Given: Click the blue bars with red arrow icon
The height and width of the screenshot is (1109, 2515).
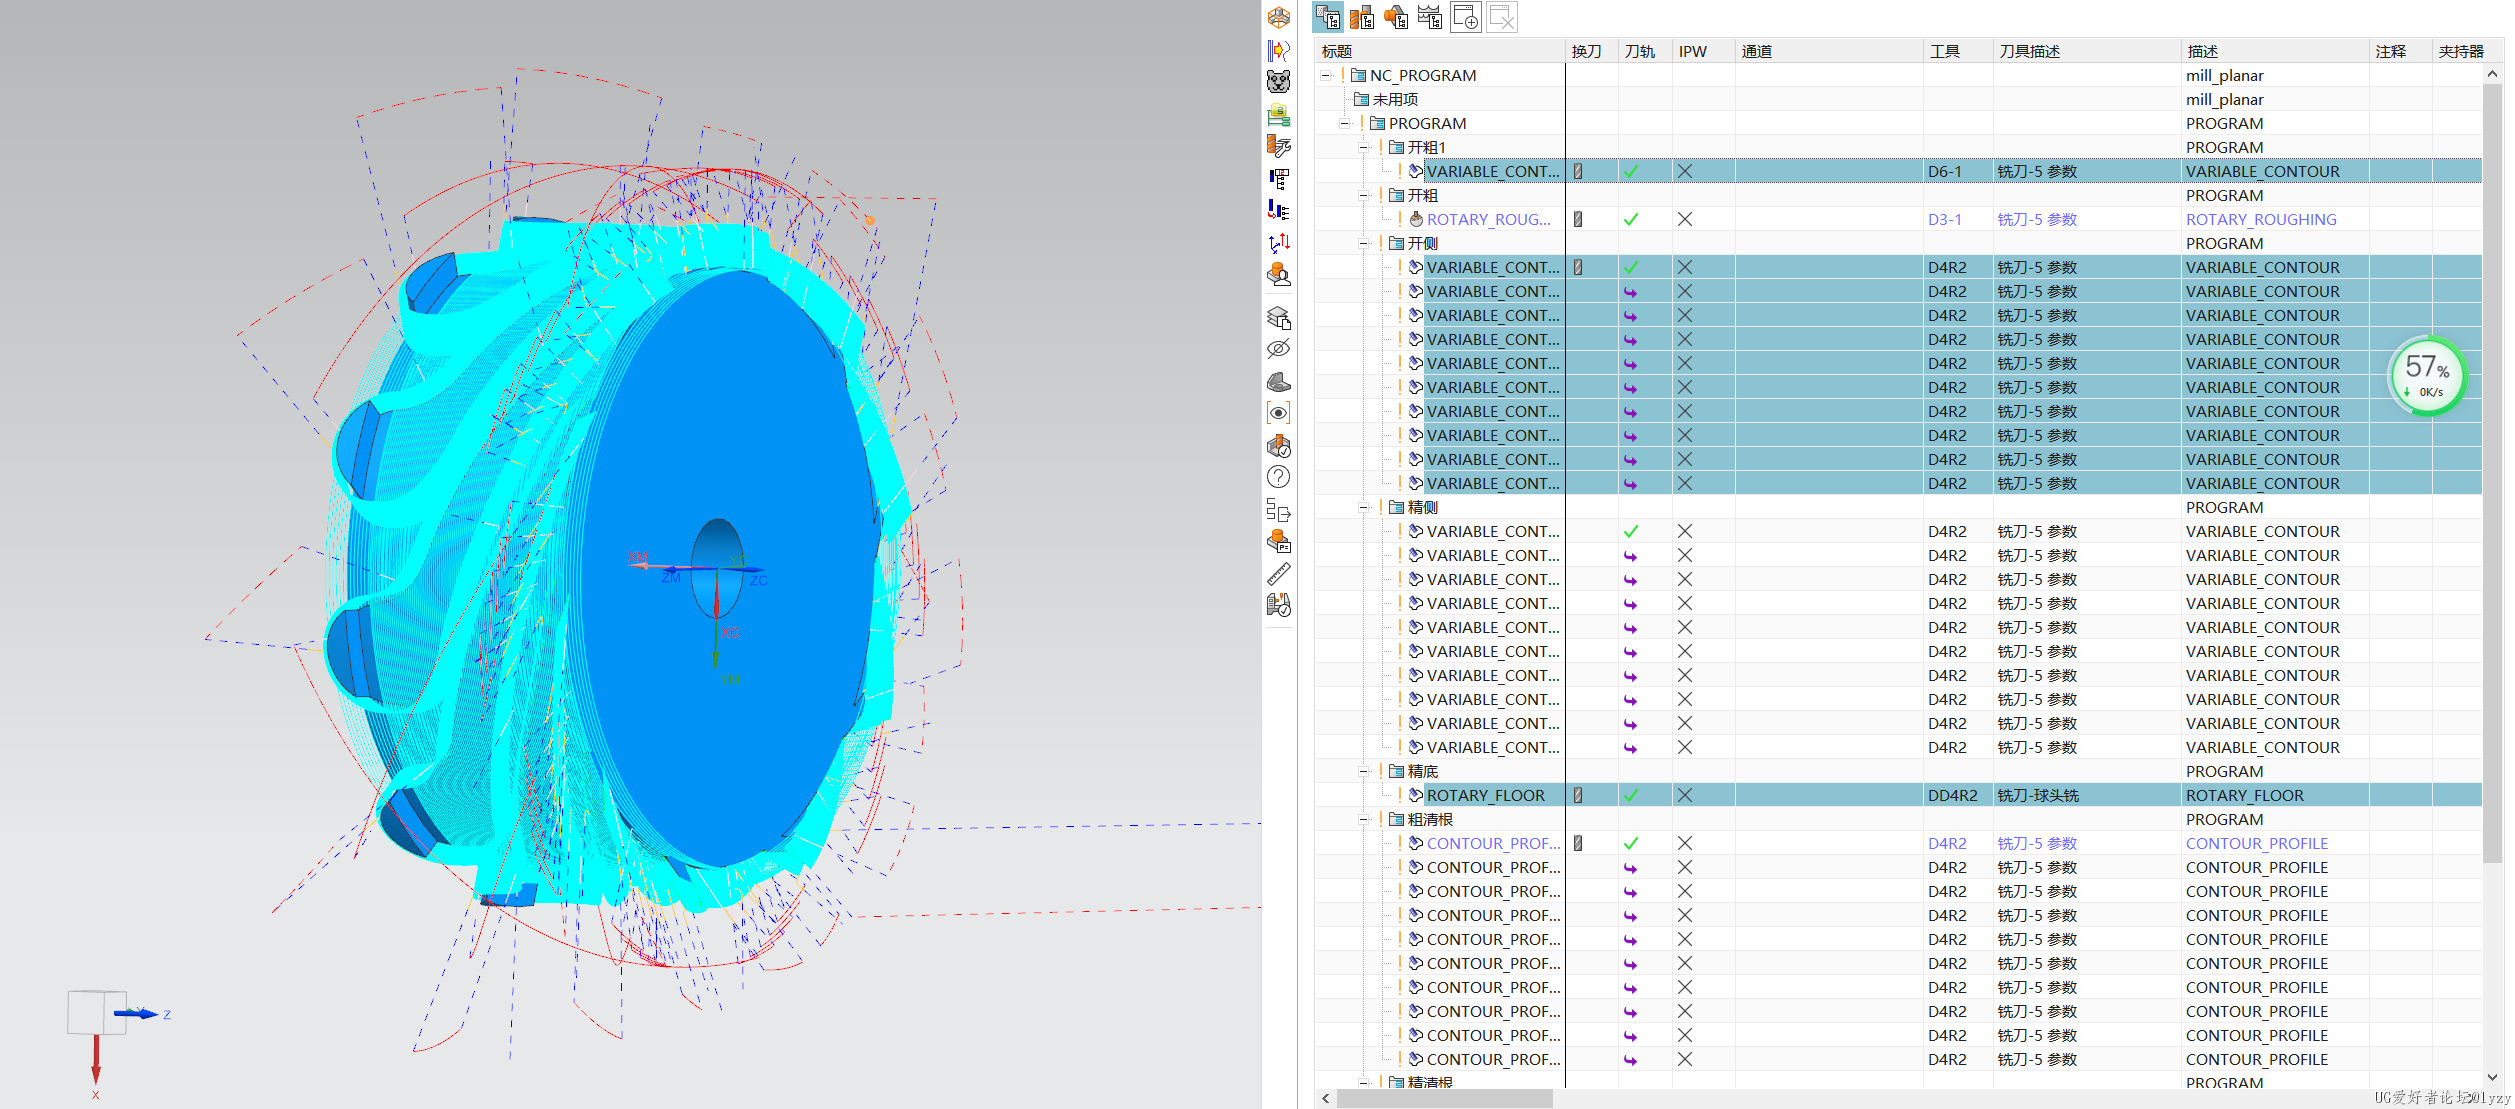Looking at the screenshot, I should (1279, 210).
